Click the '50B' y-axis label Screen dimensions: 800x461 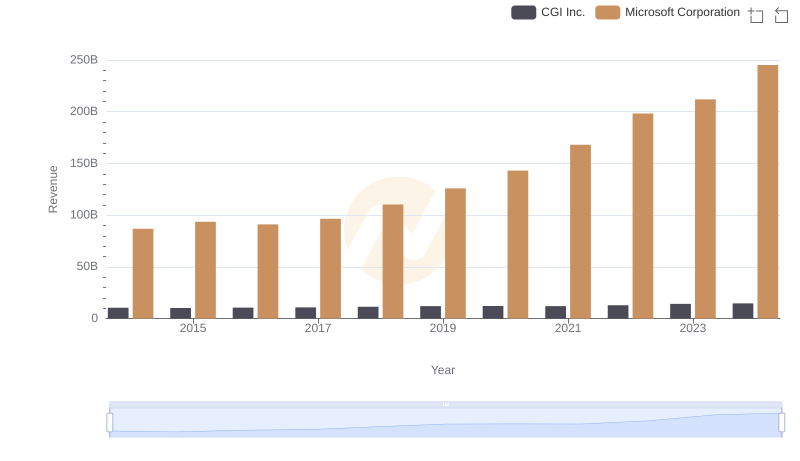click(x=87, y=266)
